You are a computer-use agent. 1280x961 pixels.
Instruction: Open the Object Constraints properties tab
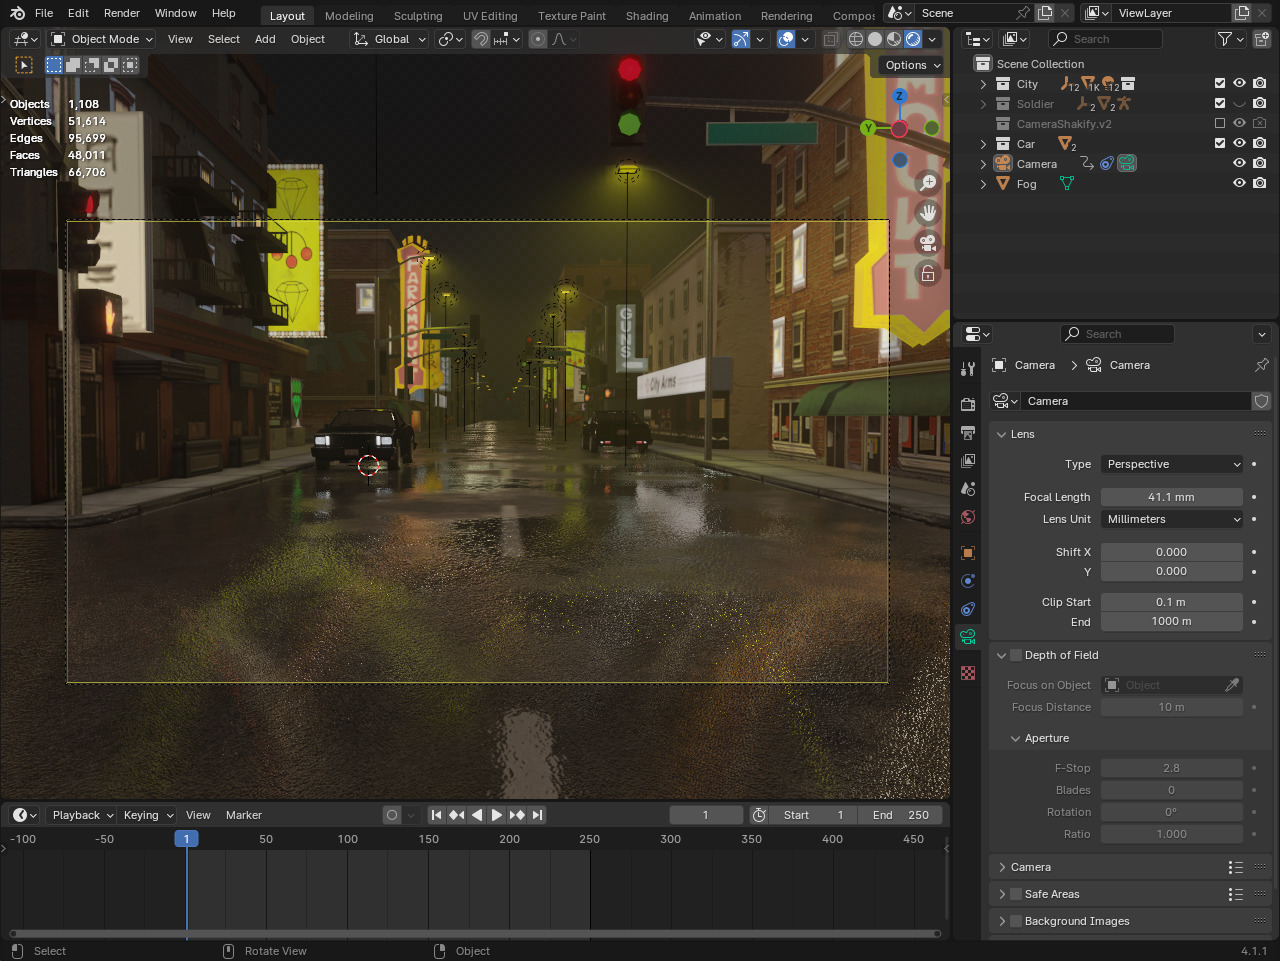[x=967, y=608]
